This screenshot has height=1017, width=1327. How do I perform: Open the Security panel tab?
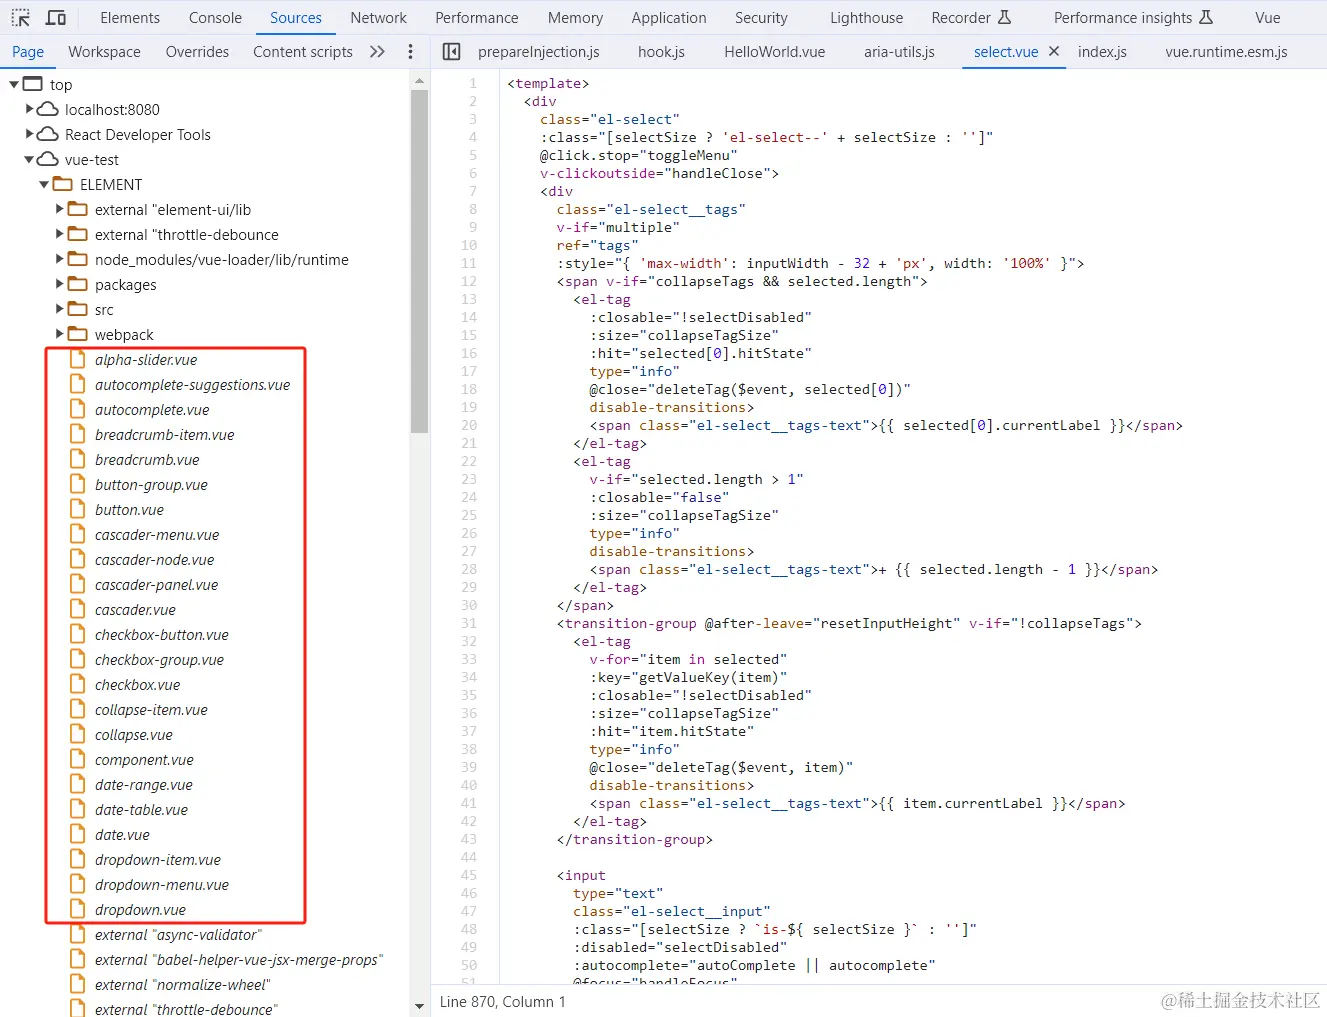coord(761,18)
